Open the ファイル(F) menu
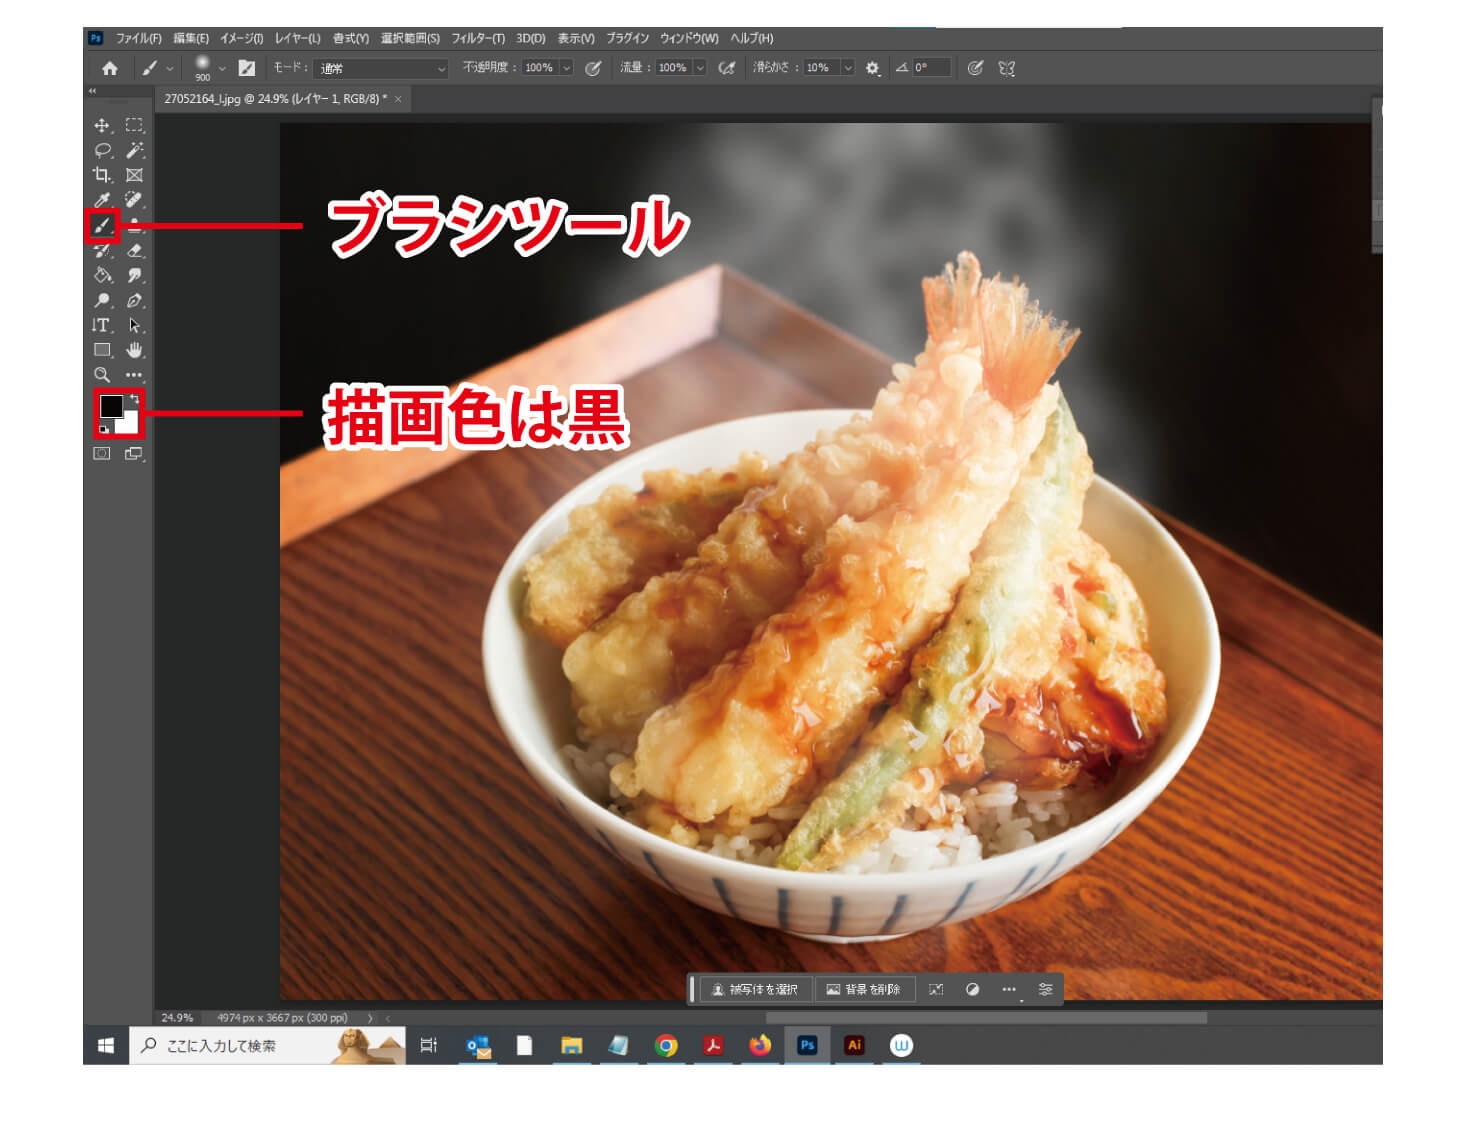 point(138,38)
